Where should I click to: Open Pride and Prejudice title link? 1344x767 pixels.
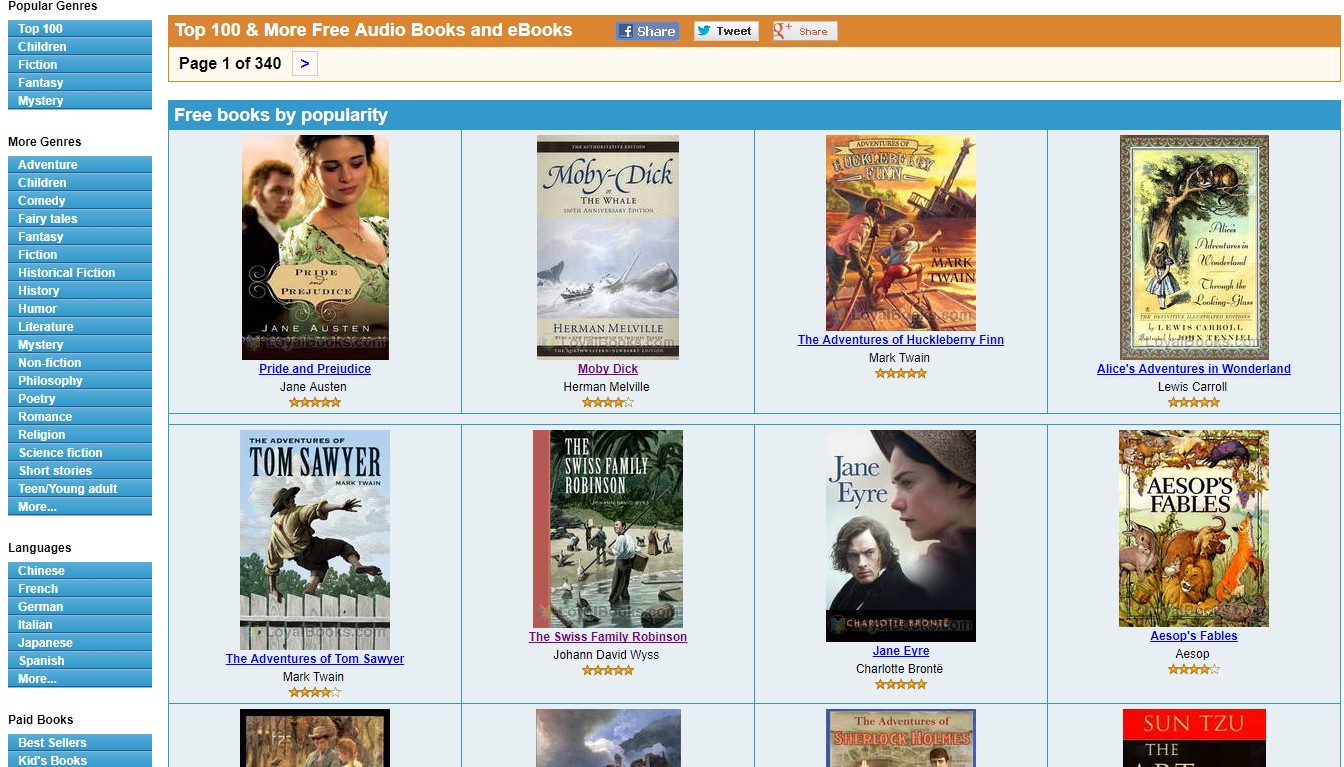point(315,369)
